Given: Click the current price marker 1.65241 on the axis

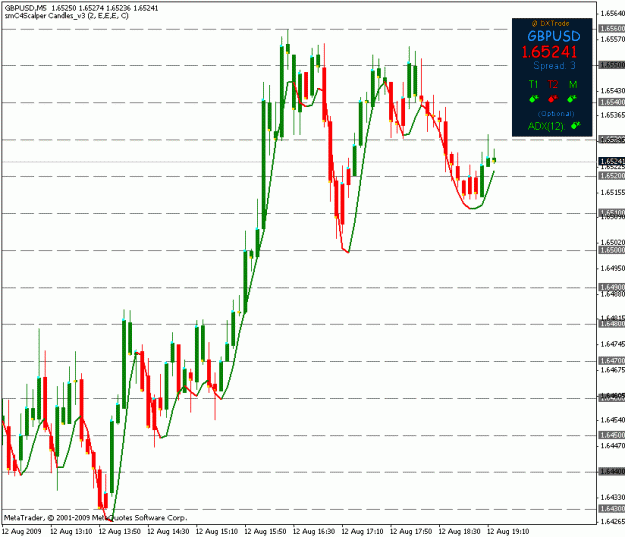Looking at the screenshot, I should tap(612, 161).
